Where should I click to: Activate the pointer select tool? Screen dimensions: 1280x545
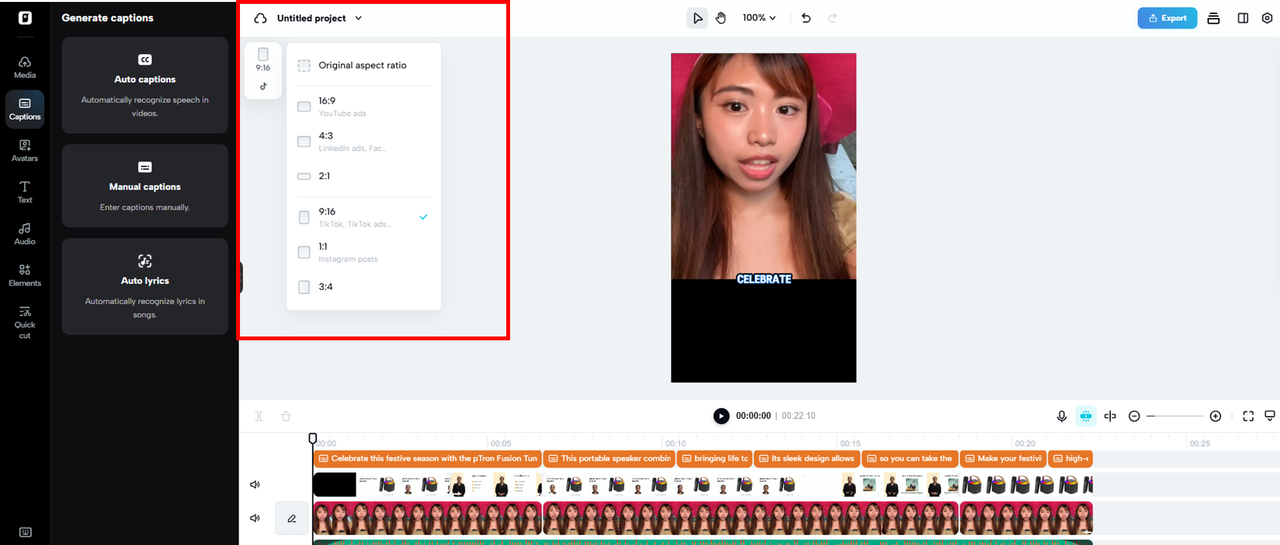pyautogui.click(x=697, y=18)
